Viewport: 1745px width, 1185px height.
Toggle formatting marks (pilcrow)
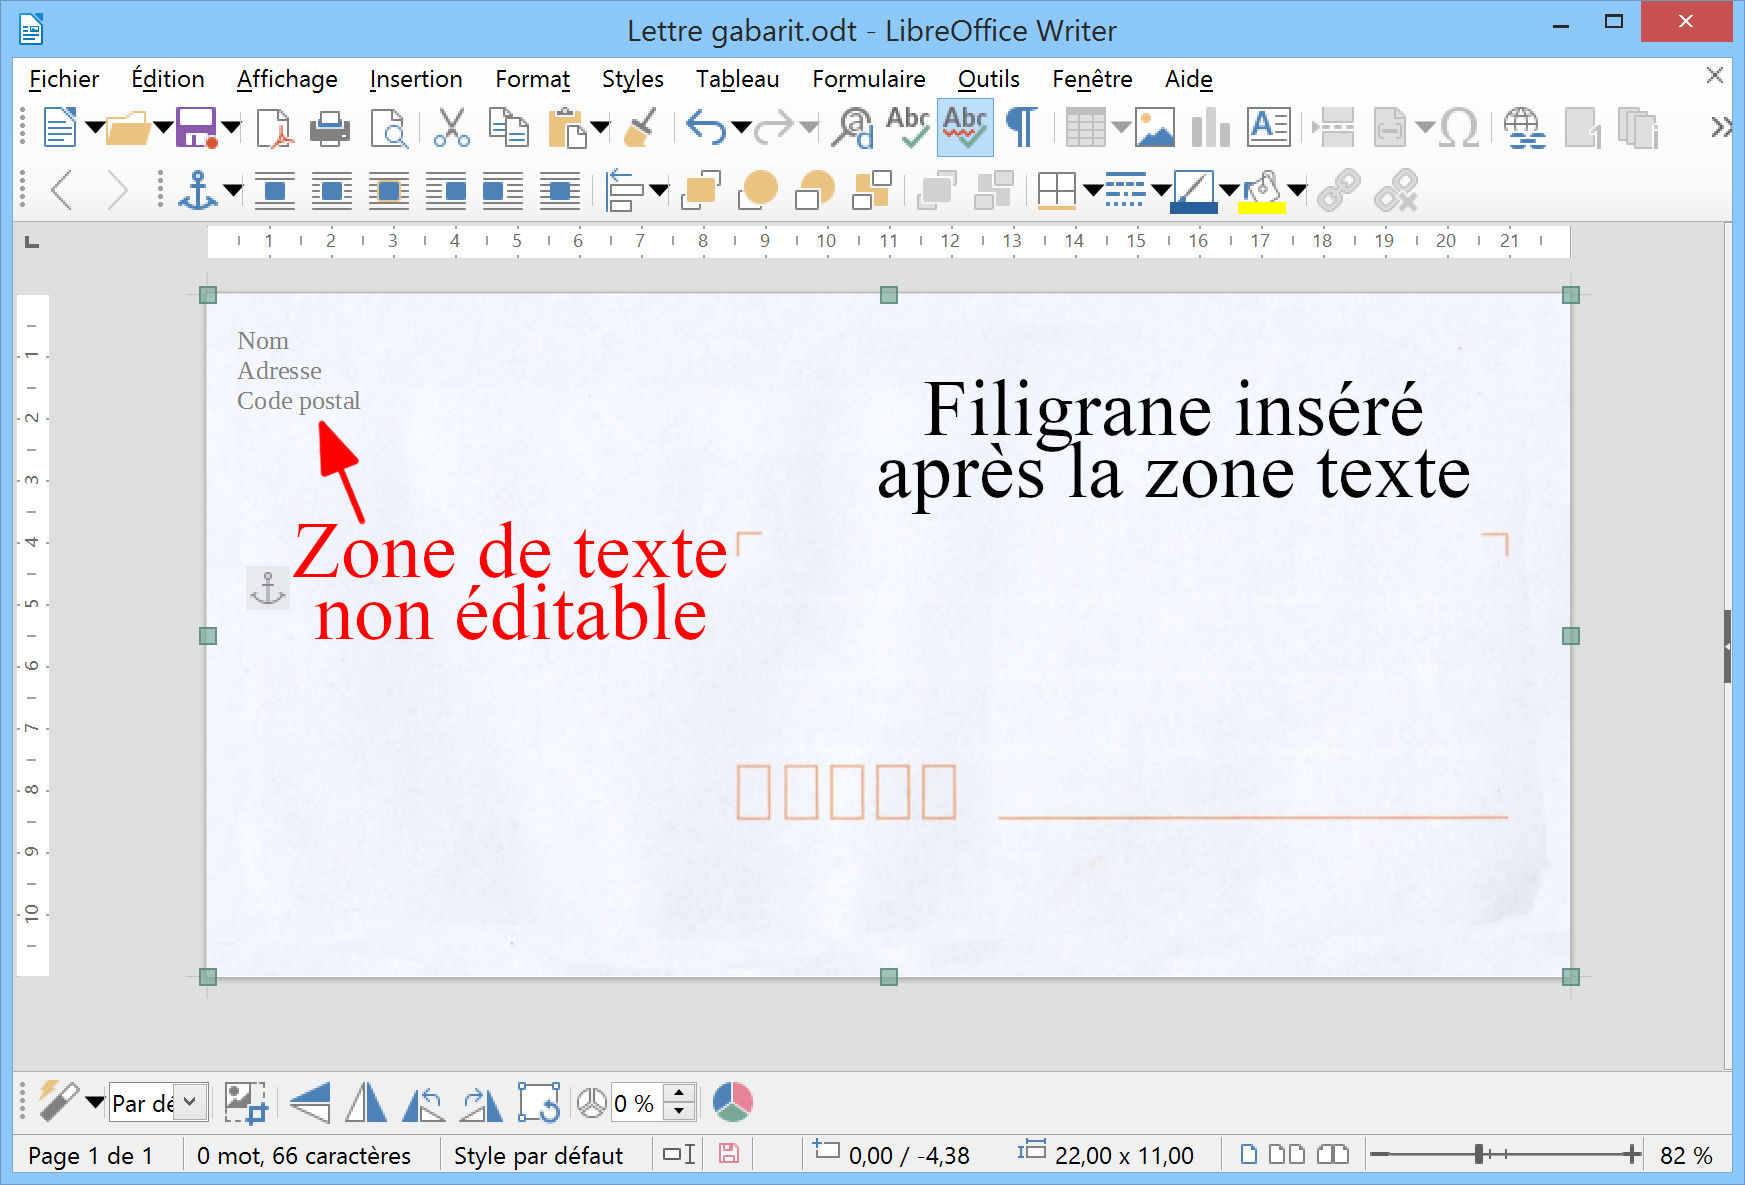point(1022,128)
